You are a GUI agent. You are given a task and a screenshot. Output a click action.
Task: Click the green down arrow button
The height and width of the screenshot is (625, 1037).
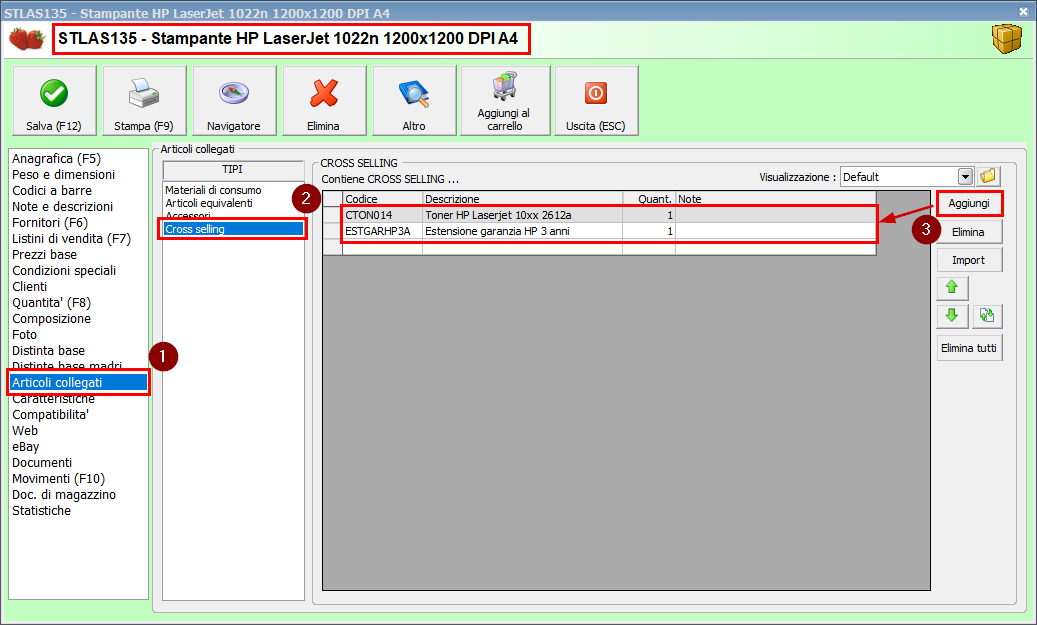click(x=952, y=316)
